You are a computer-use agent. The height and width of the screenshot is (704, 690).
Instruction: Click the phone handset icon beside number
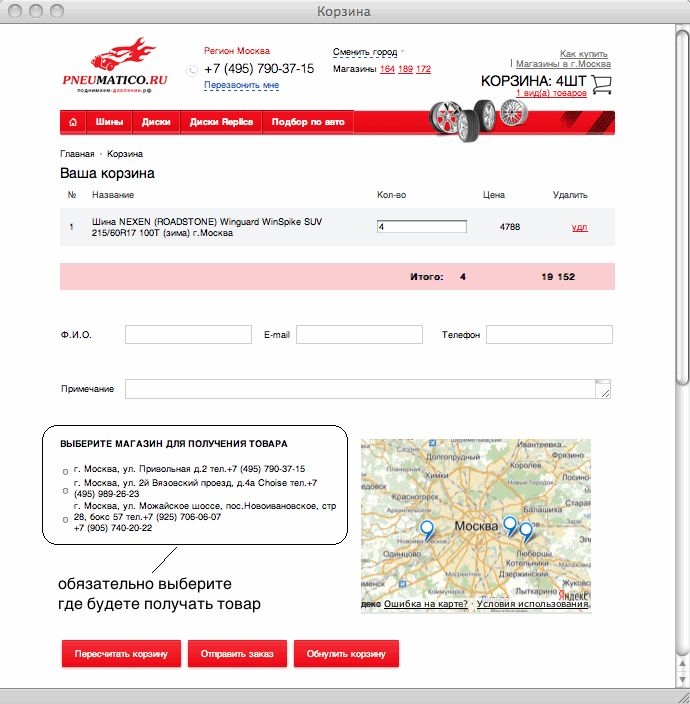(192, 70)
